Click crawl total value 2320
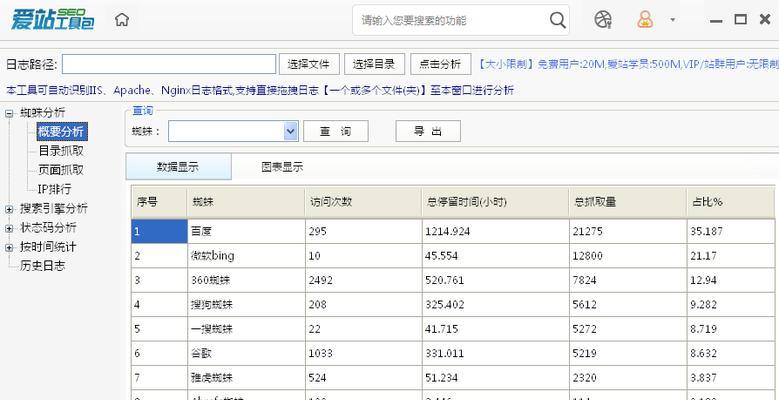Viewport: 779px width, 400px height. pyautogui.click(x=628, y=378)
